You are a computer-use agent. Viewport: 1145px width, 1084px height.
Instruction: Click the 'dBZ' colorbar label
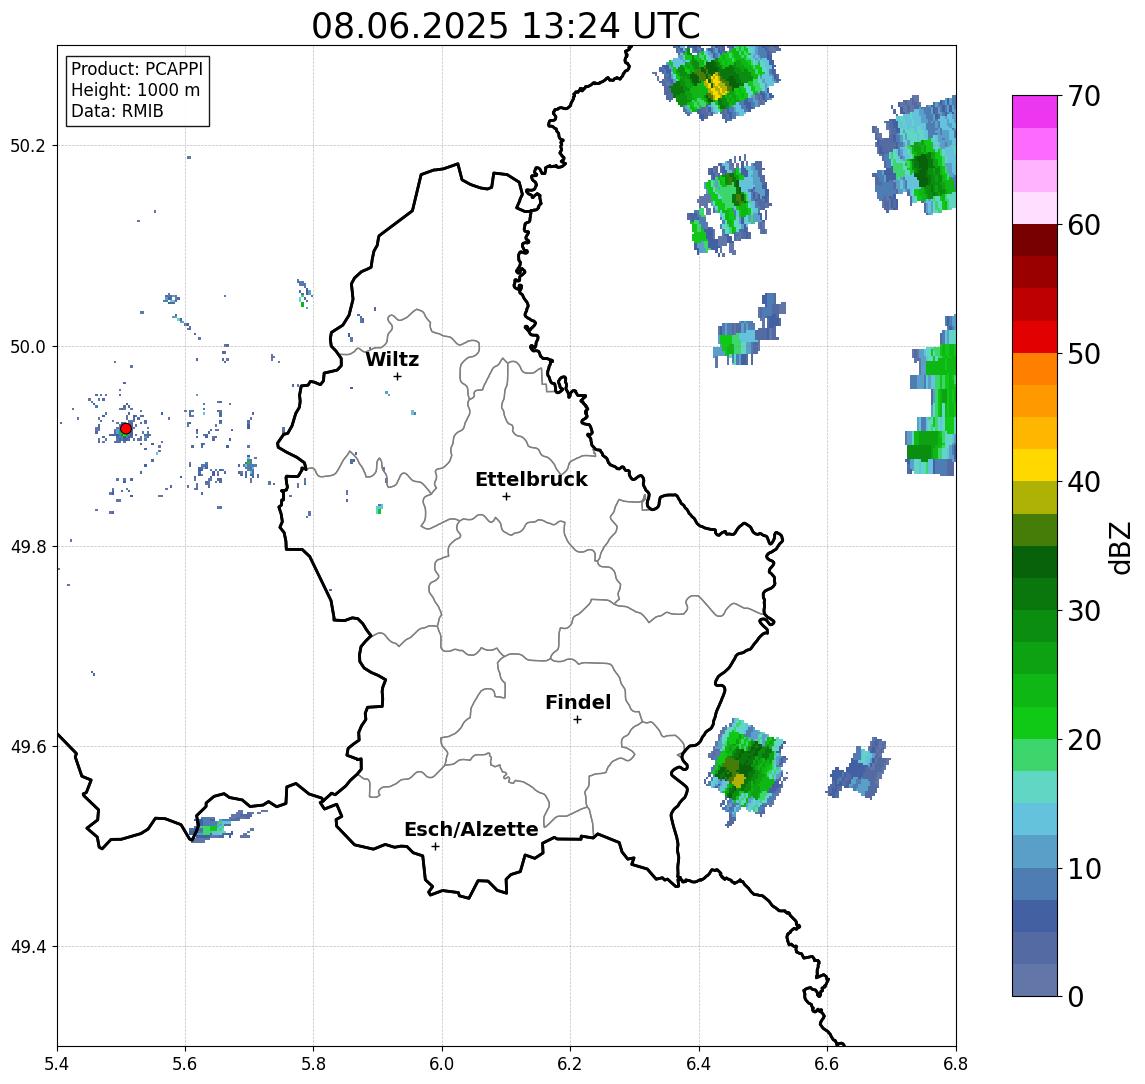pos(1119,548)
